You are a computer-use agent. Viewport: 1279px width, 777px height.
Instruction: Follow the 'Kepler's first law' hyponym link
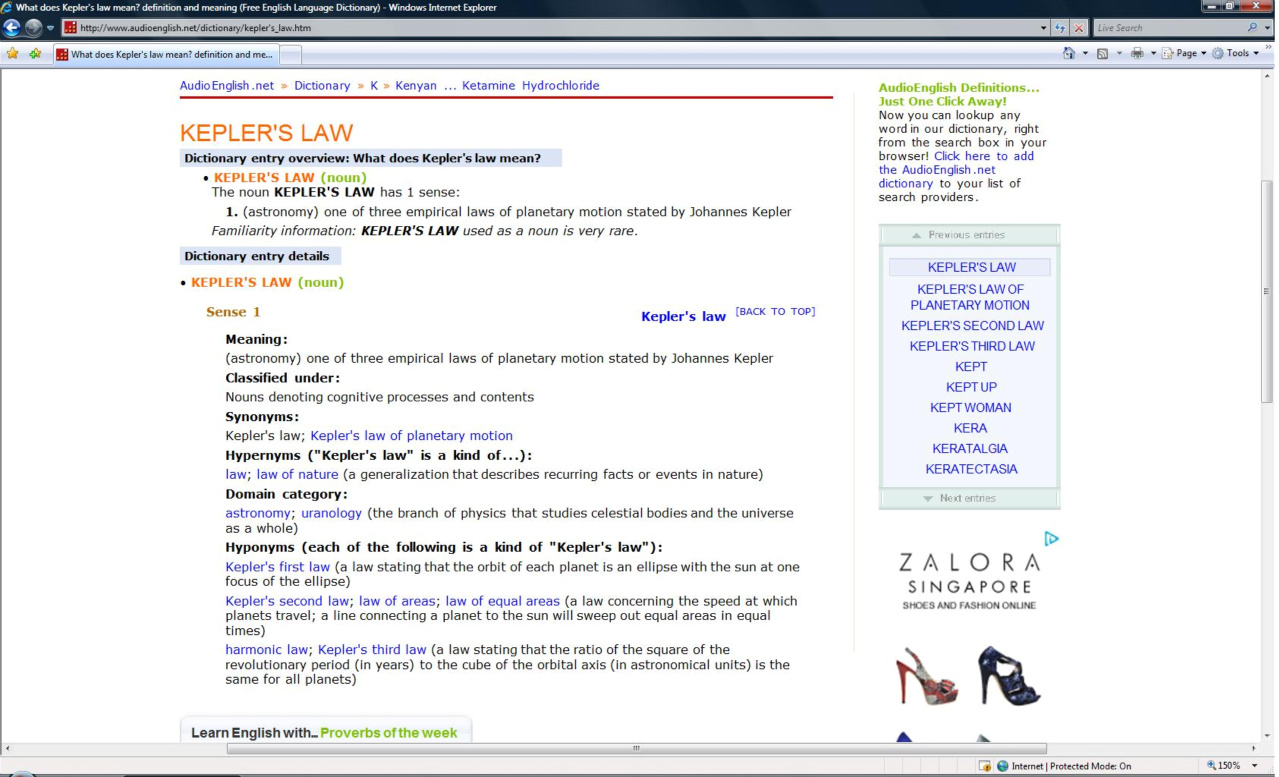click(277, 567)
